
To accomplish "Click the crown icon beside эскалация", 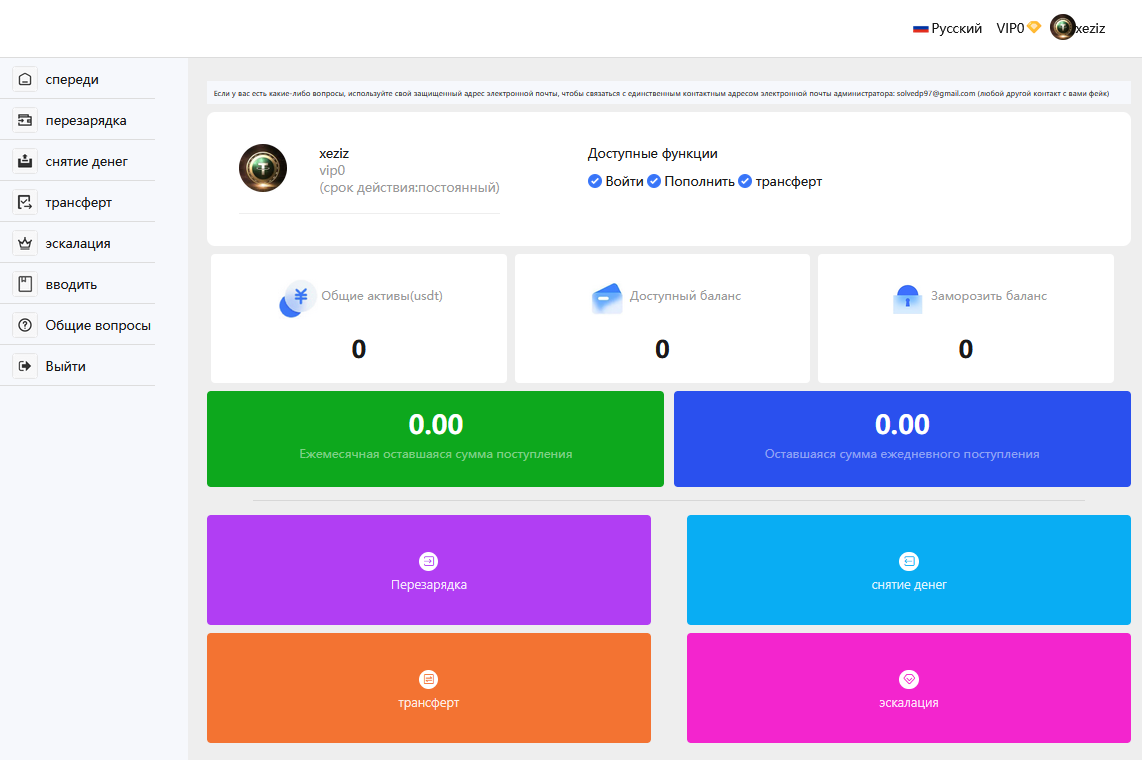I will click(25, 244).
